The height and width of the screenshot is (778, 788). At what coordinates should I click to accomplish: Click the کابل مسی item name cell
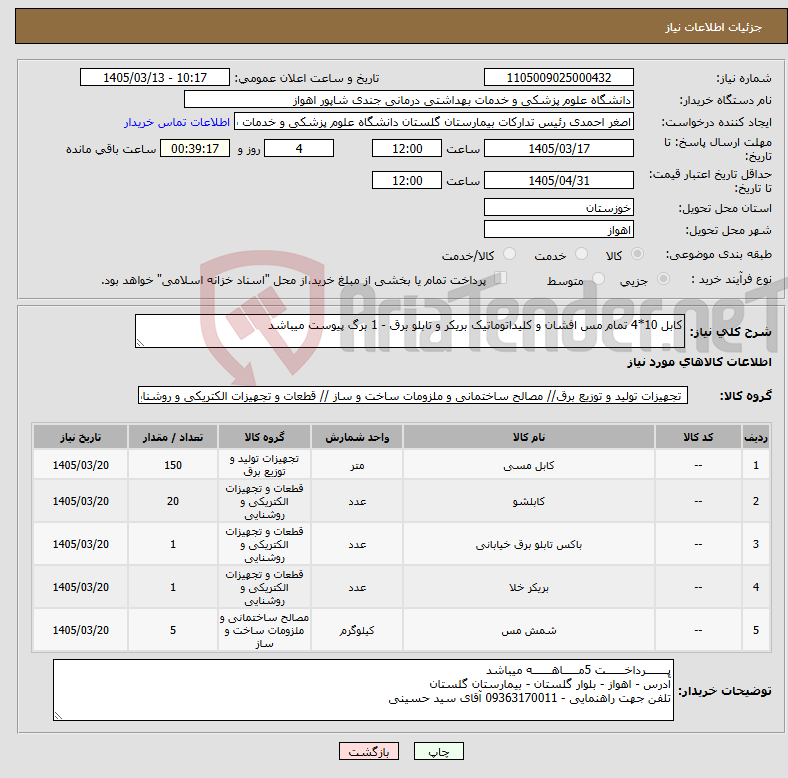[528, 465]
